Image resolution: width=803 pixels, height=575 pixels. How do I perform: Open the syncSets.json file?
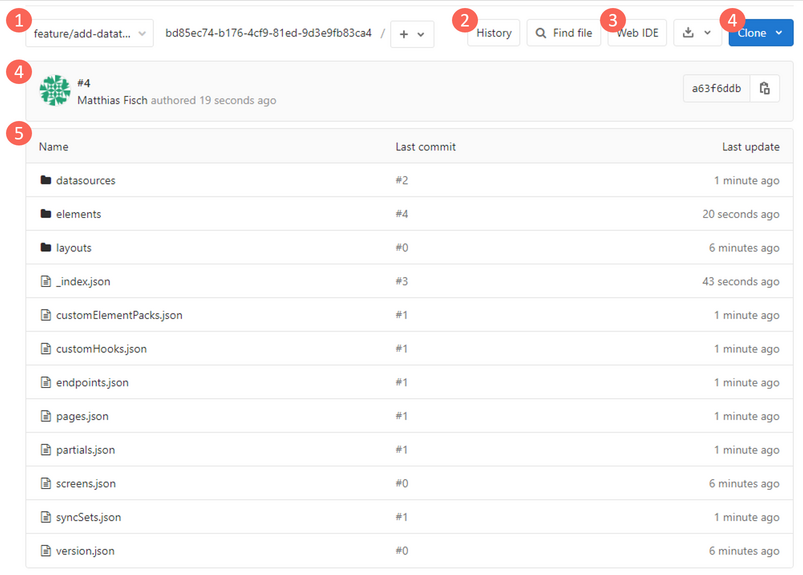tap(89, 517)
